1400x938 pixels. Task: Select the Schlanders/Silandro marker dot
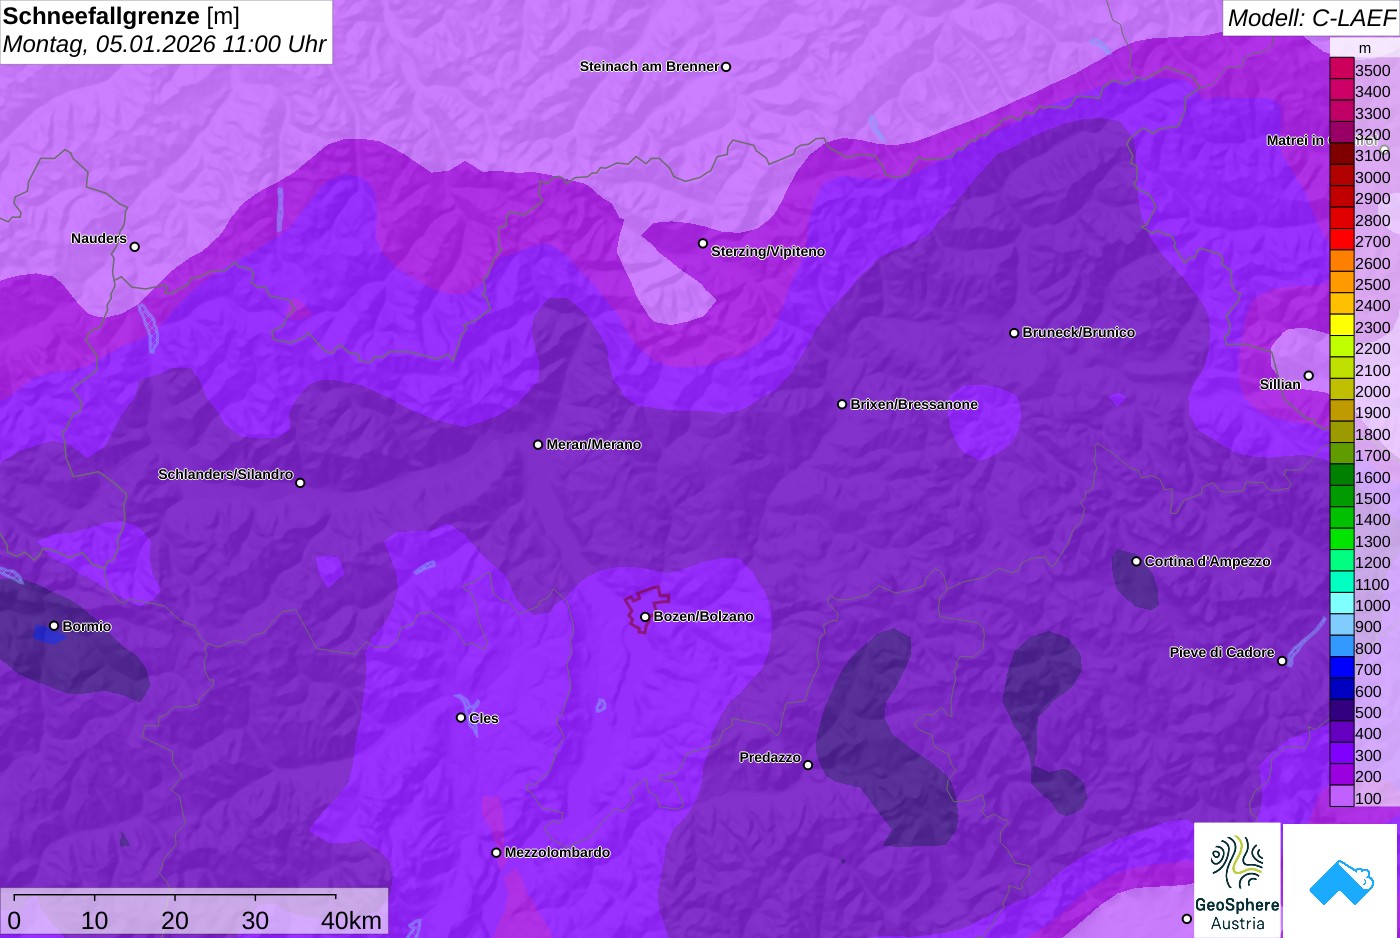point(300,483)
